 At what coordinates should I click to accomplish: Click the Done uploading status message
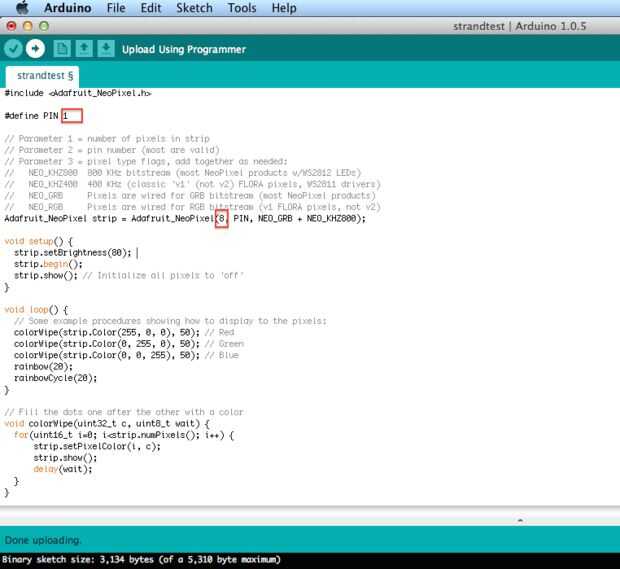(43, 540)
